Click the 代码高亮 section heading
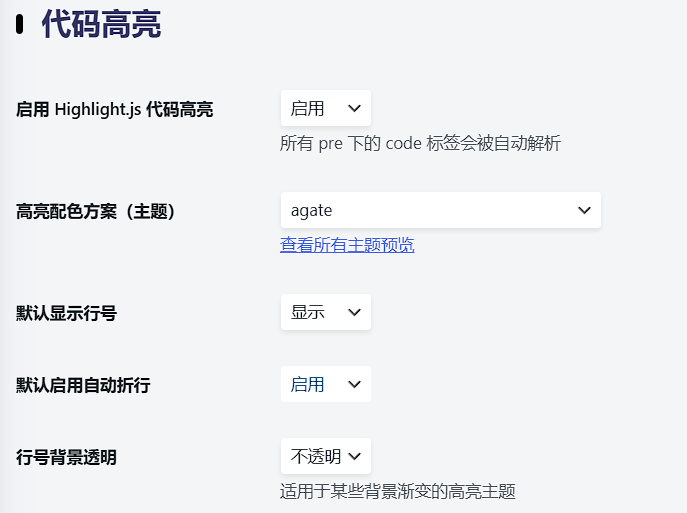This screenshot has height=513, width=687. coord(101,24)
